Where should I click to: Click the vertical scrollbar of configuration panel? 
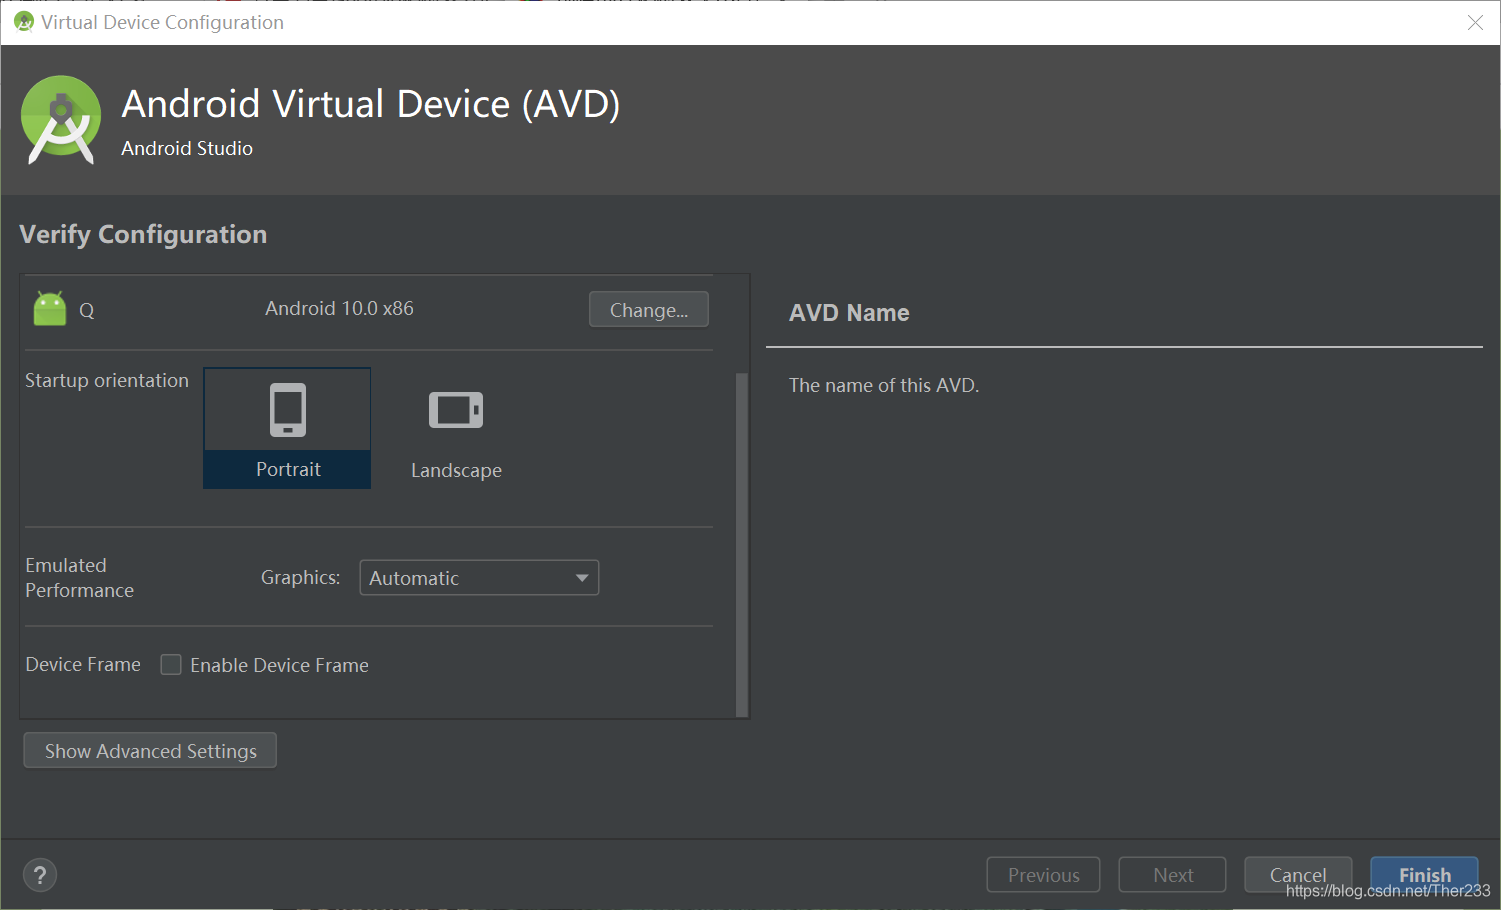point(742,545)
